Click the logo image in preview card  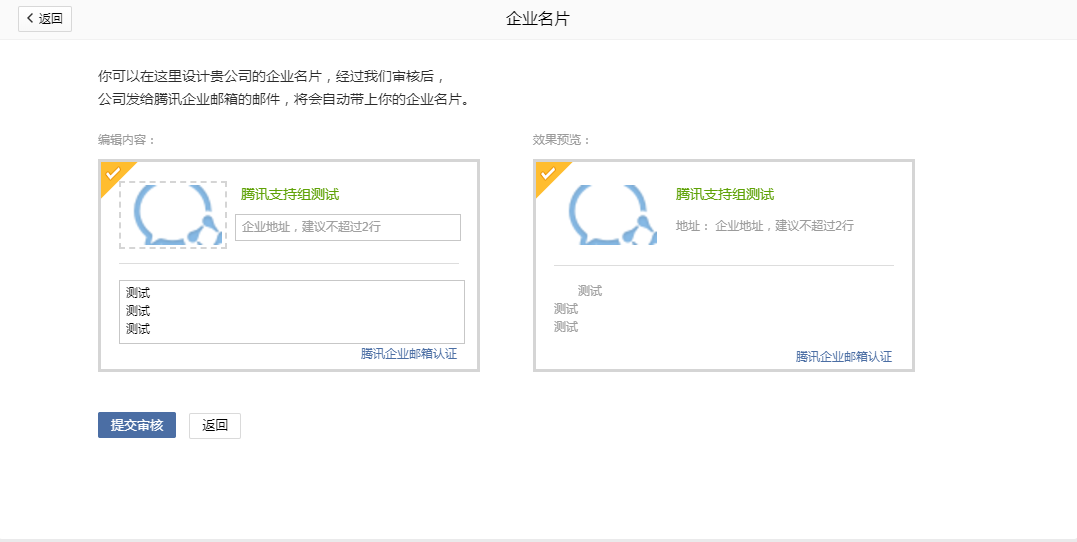point(611,215)
